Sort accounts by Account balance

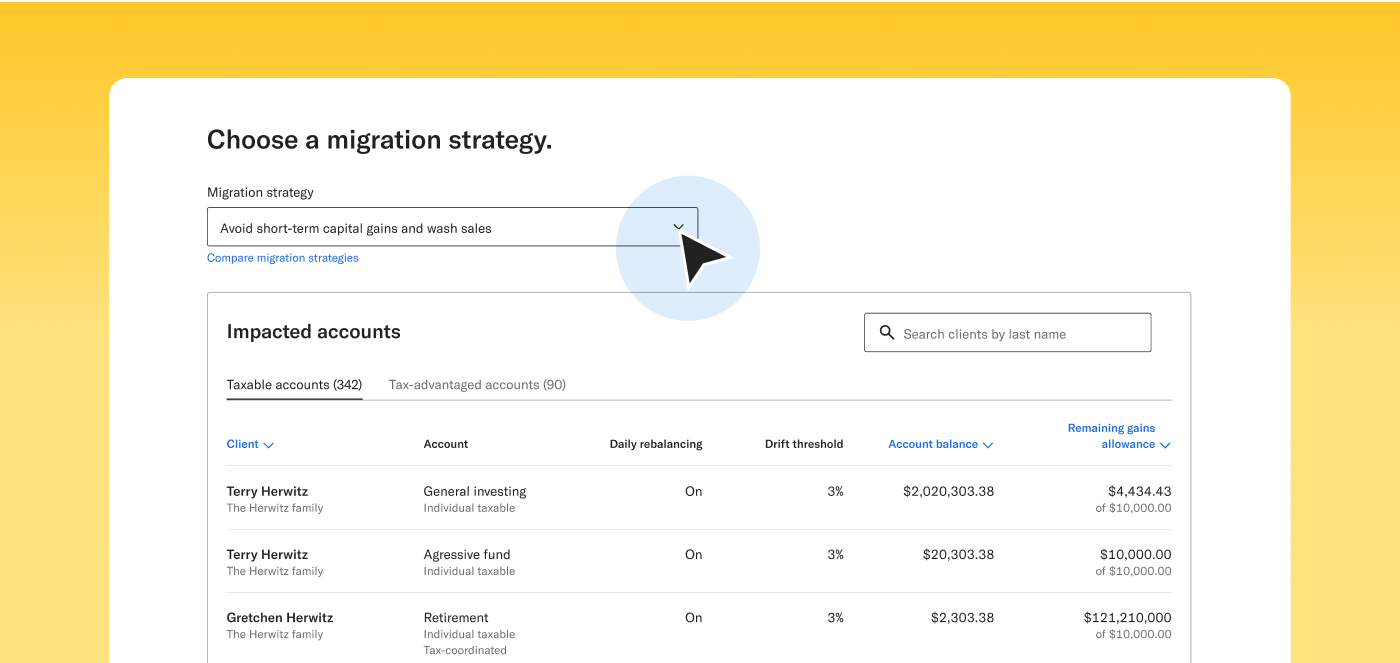click(938, 444)
